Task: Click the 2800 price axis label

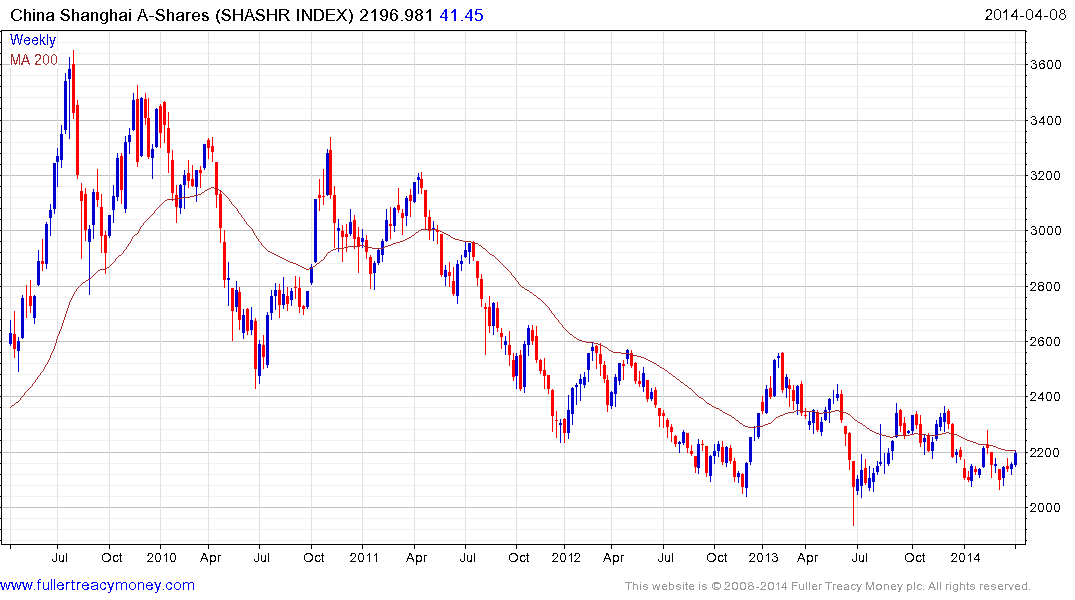Action: (1046, 287)
